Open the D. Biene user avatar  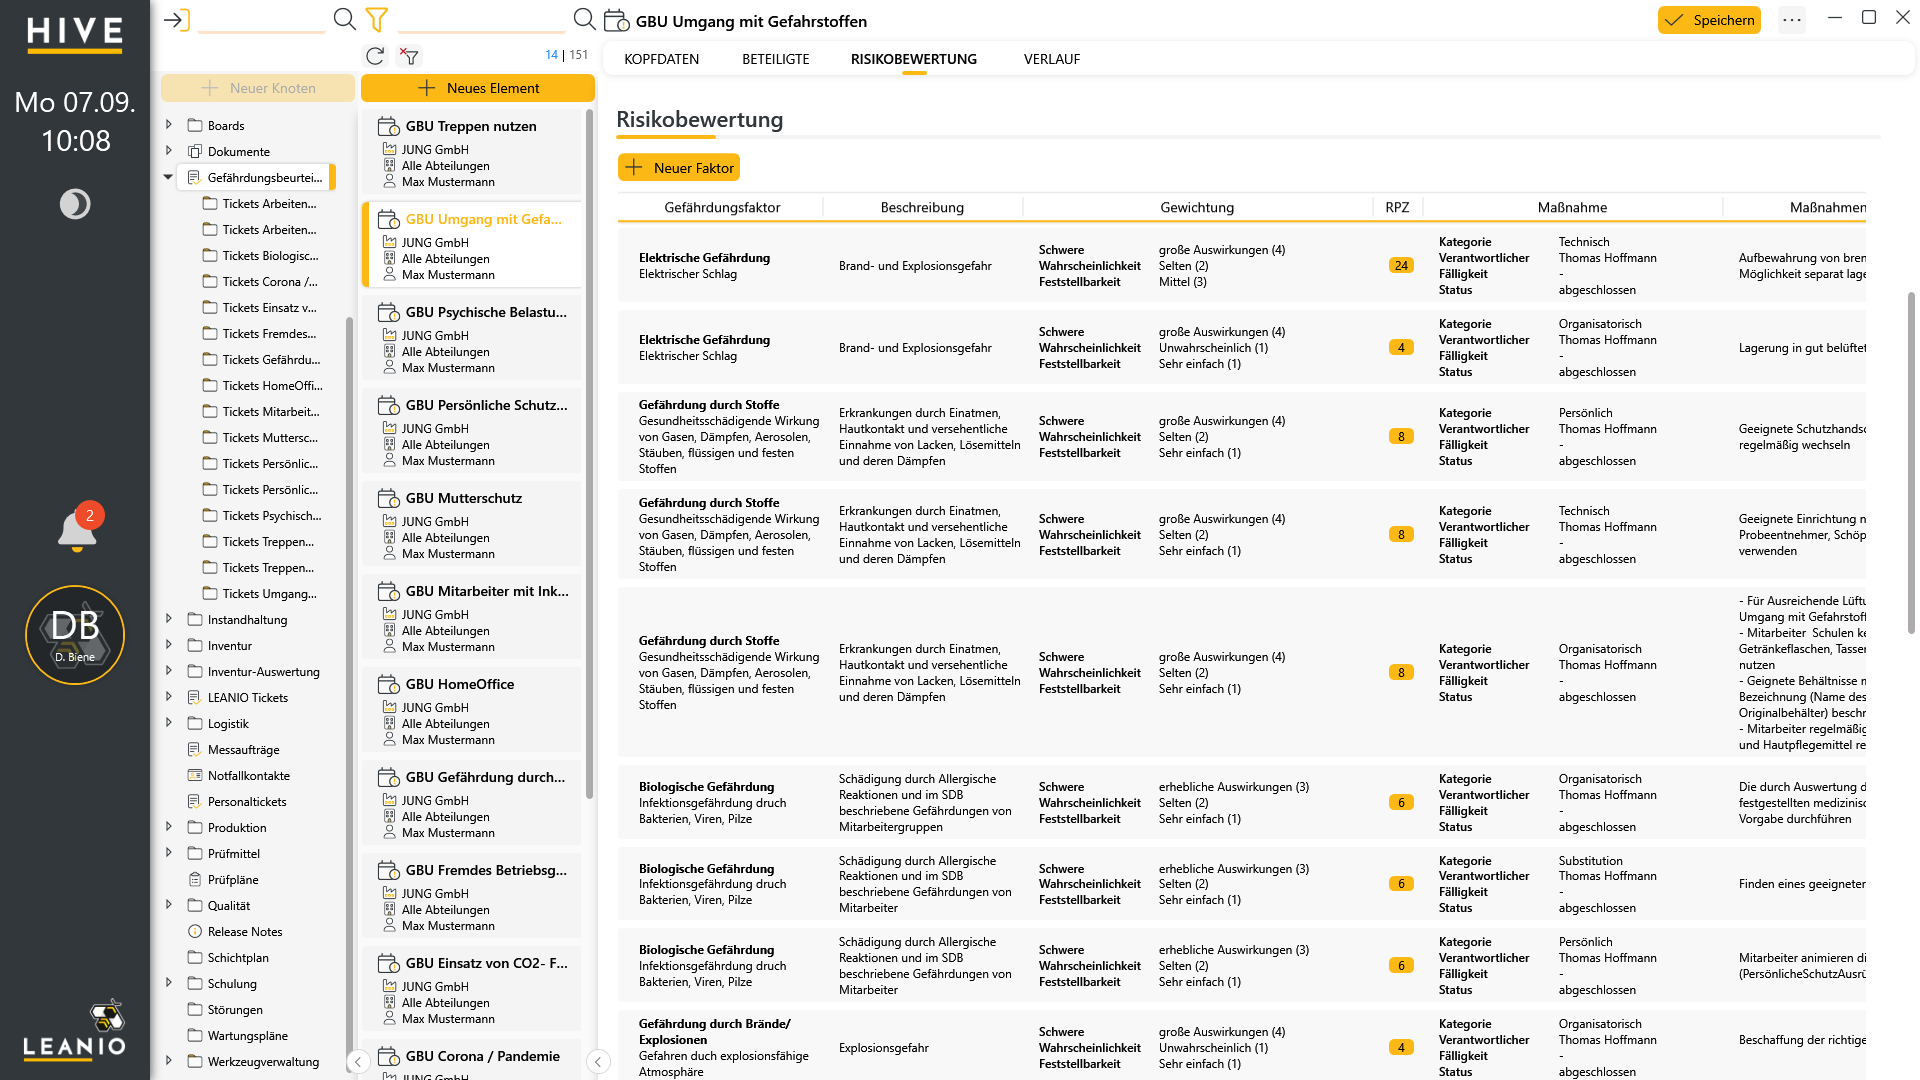[75, 635]
